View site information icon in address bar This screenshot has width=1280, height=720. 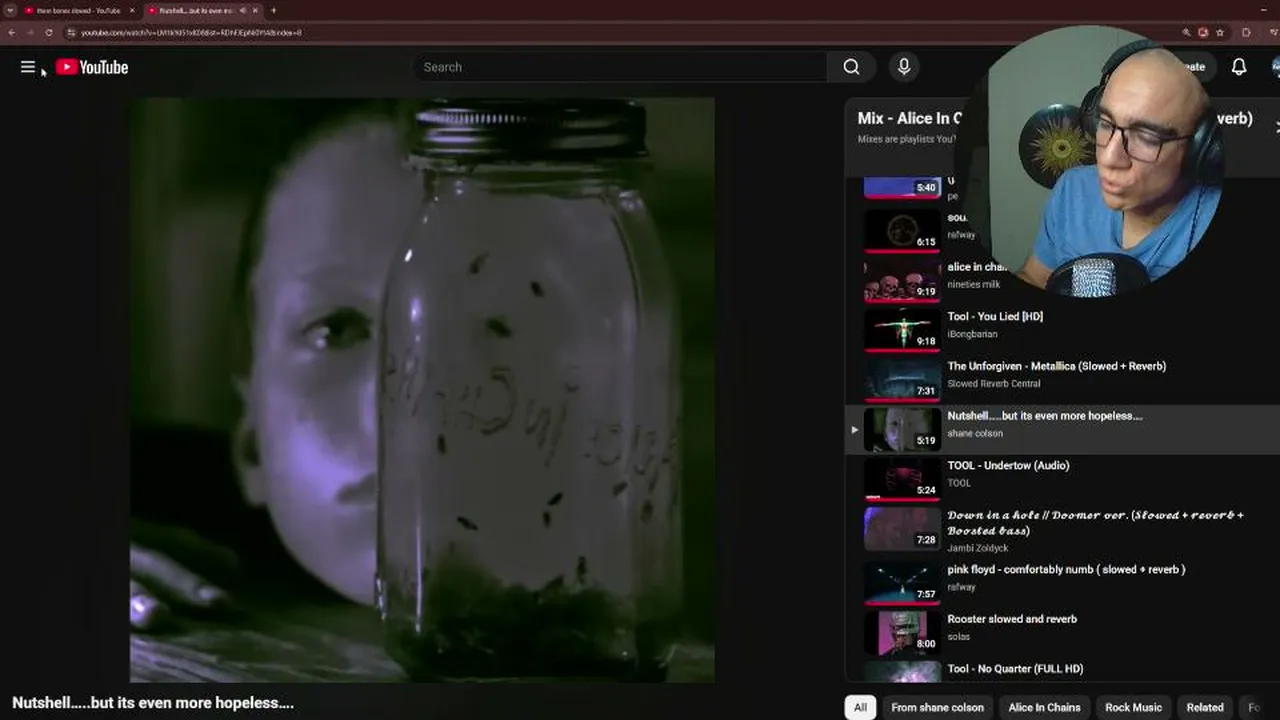point(71,32)
